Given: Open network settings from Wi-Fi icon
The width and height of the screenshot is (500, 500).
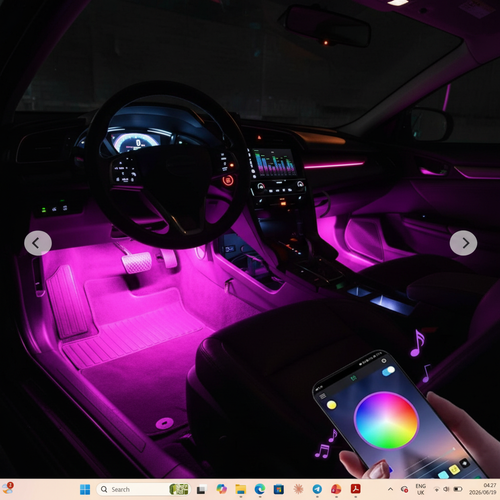Looking at the screenshot, I should (437, 489).
